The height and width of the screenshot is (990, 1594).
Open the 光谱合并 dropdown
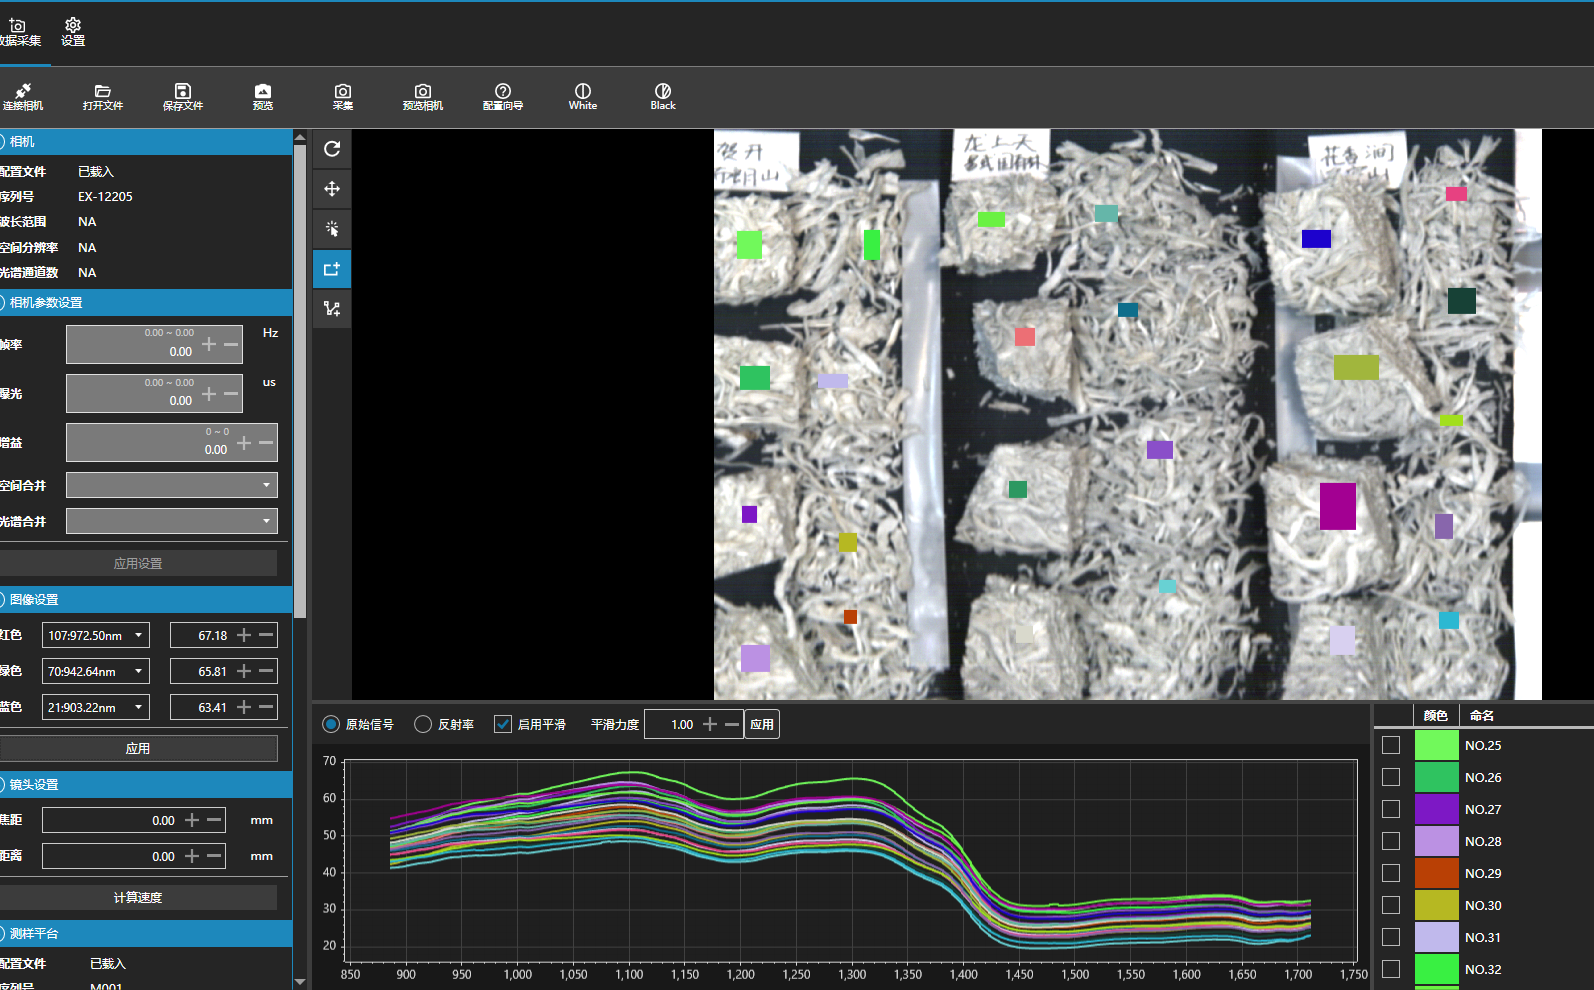[x=172, y=521]
